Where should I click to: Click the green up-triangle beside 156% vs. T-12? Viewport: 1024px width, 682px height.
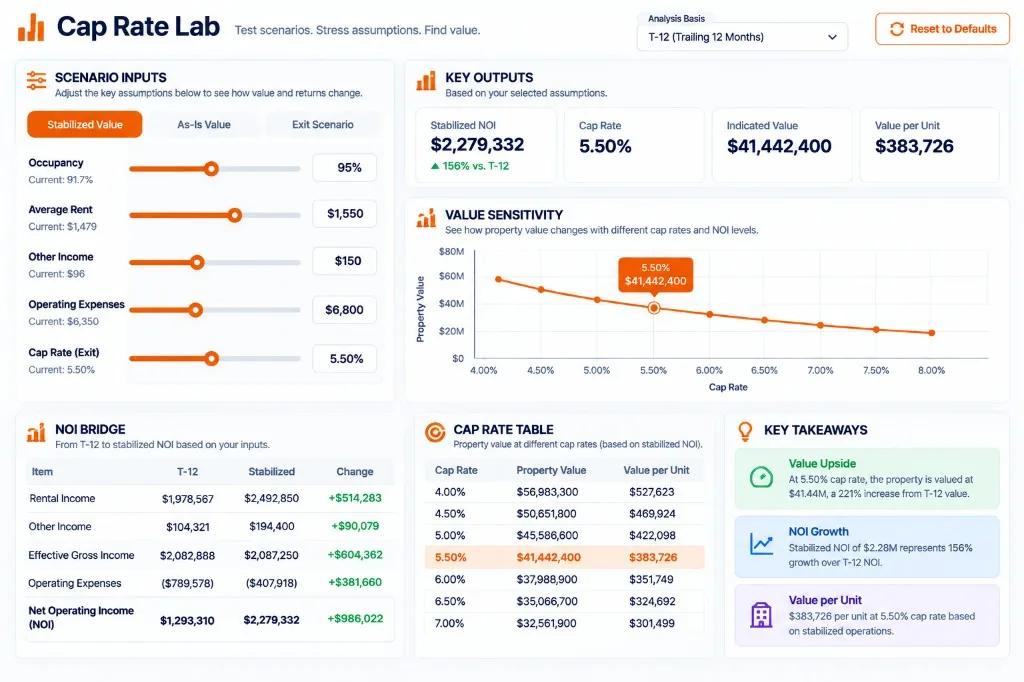click(x=435, y=166)
